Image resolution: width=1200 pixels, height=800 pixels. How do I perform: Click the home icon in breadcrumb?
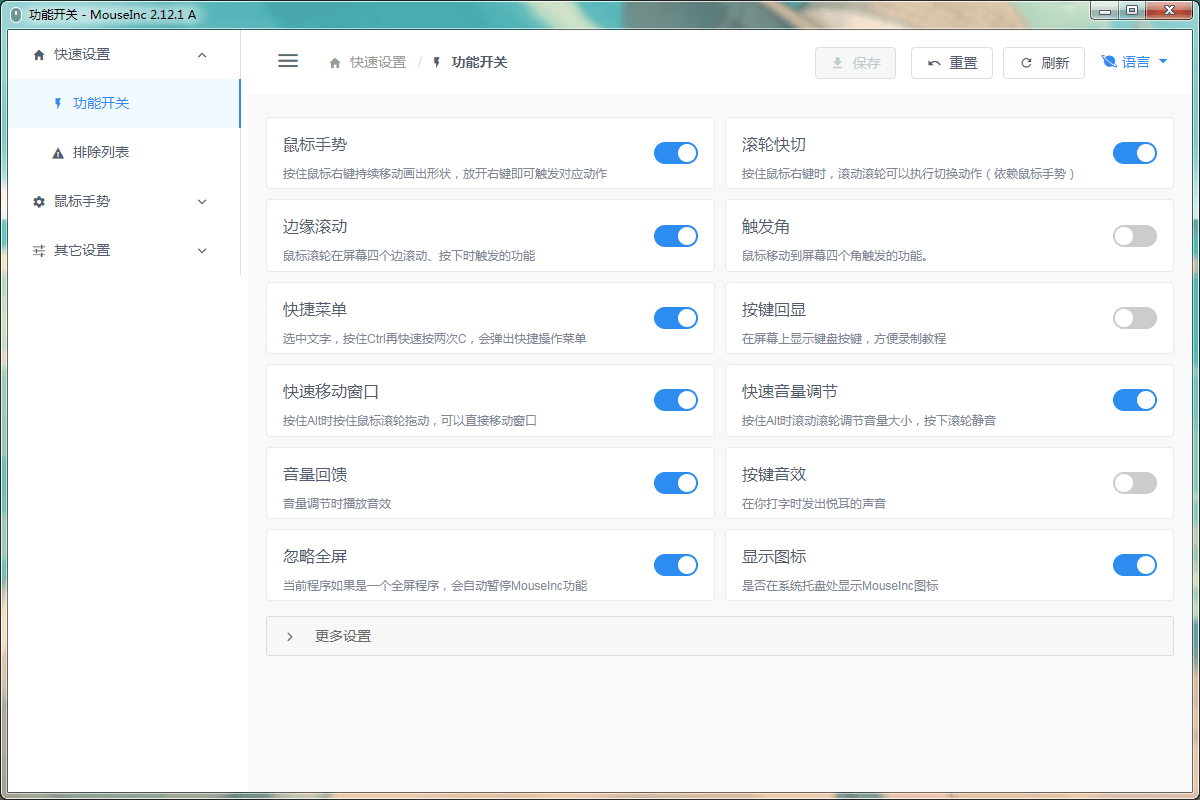click(335, 63)
